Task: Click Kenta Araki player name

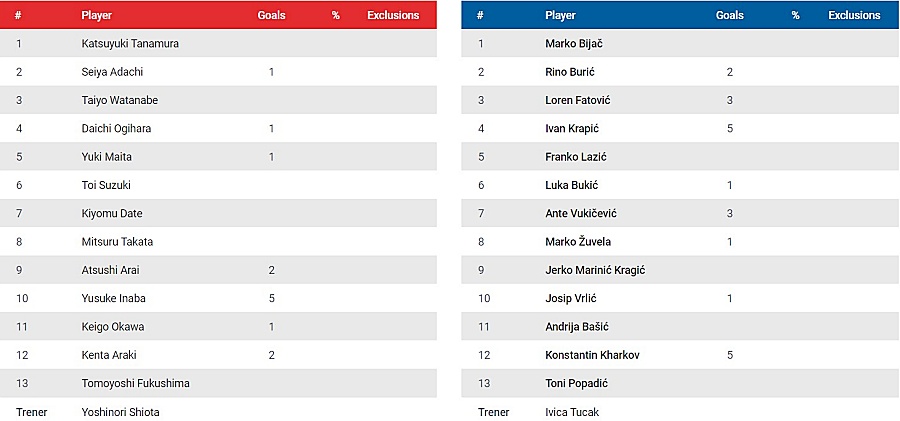Action: pos(108,355)
